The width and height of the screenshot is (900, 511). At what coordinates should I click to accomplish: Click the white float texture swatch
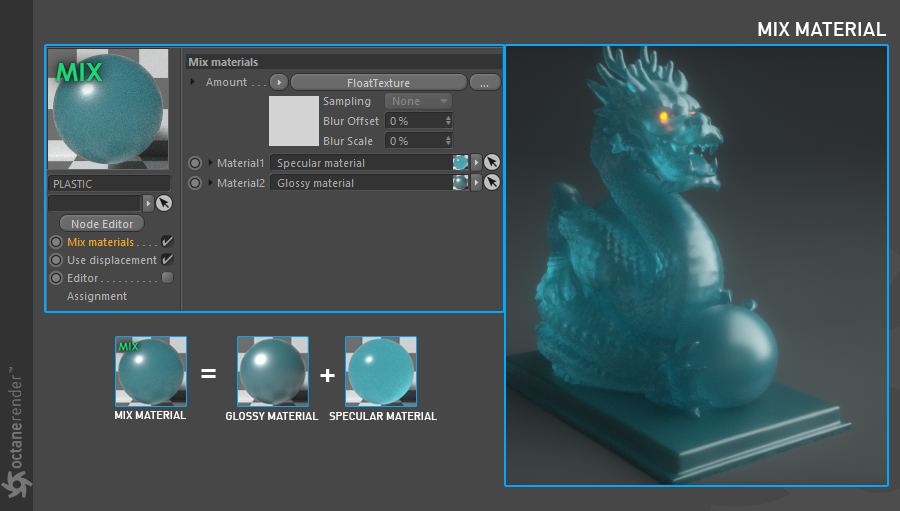294,121
